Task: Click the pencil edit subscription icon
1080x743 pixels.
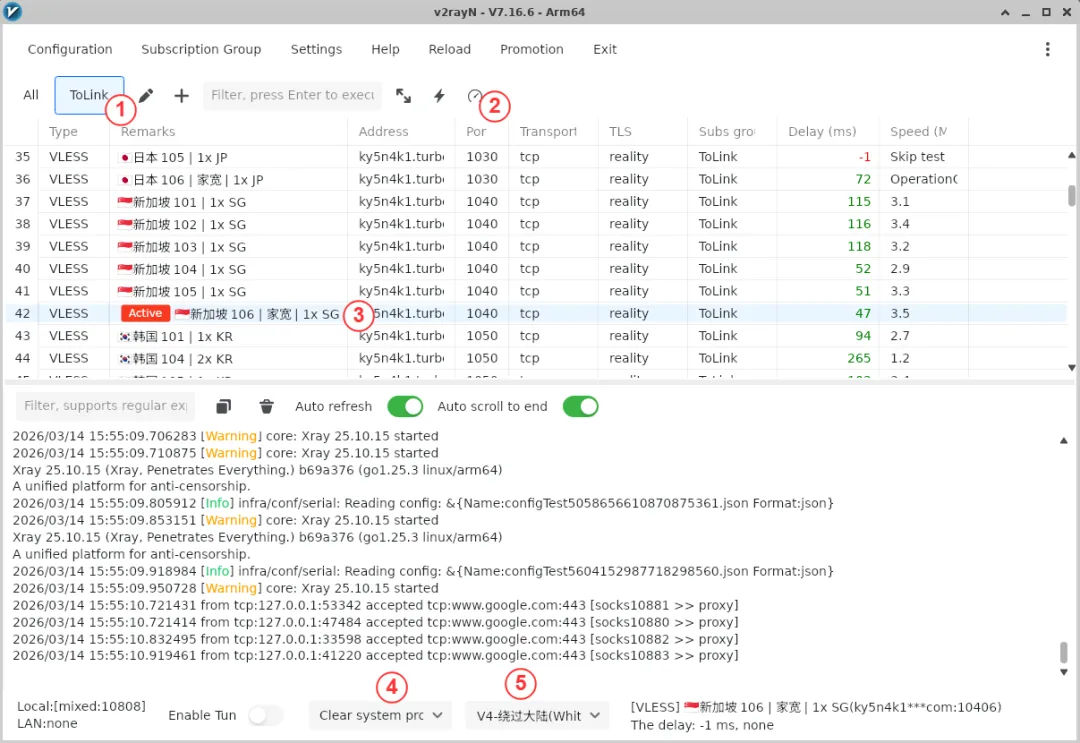Action: coord(146,96)
